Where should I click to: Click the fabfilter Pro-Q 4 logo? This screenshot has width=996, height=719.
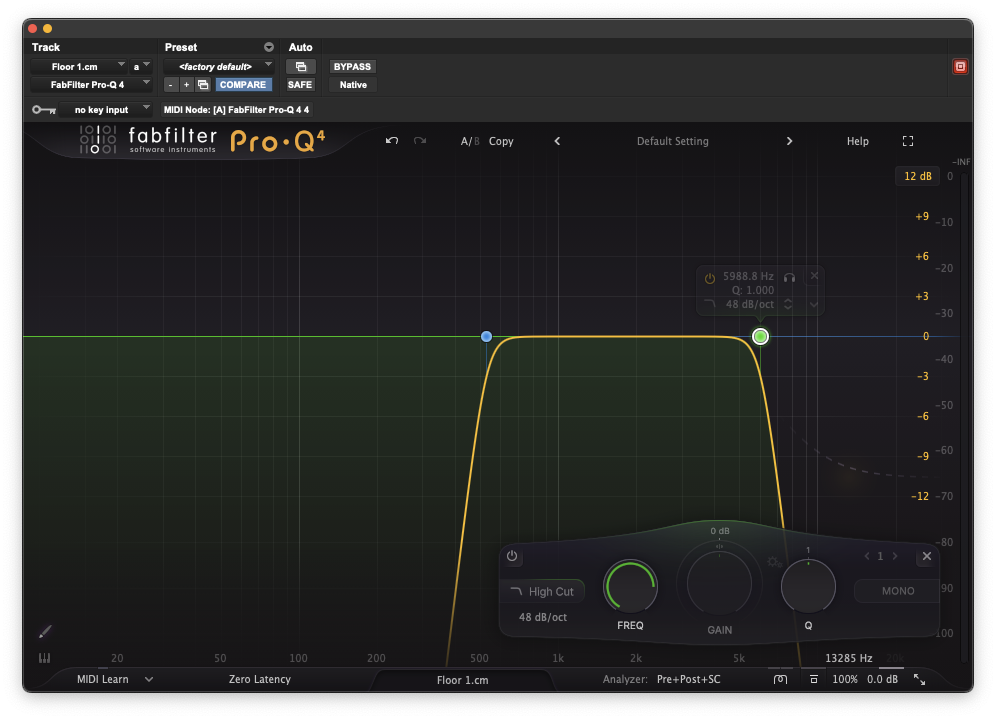tap(203, 140)
